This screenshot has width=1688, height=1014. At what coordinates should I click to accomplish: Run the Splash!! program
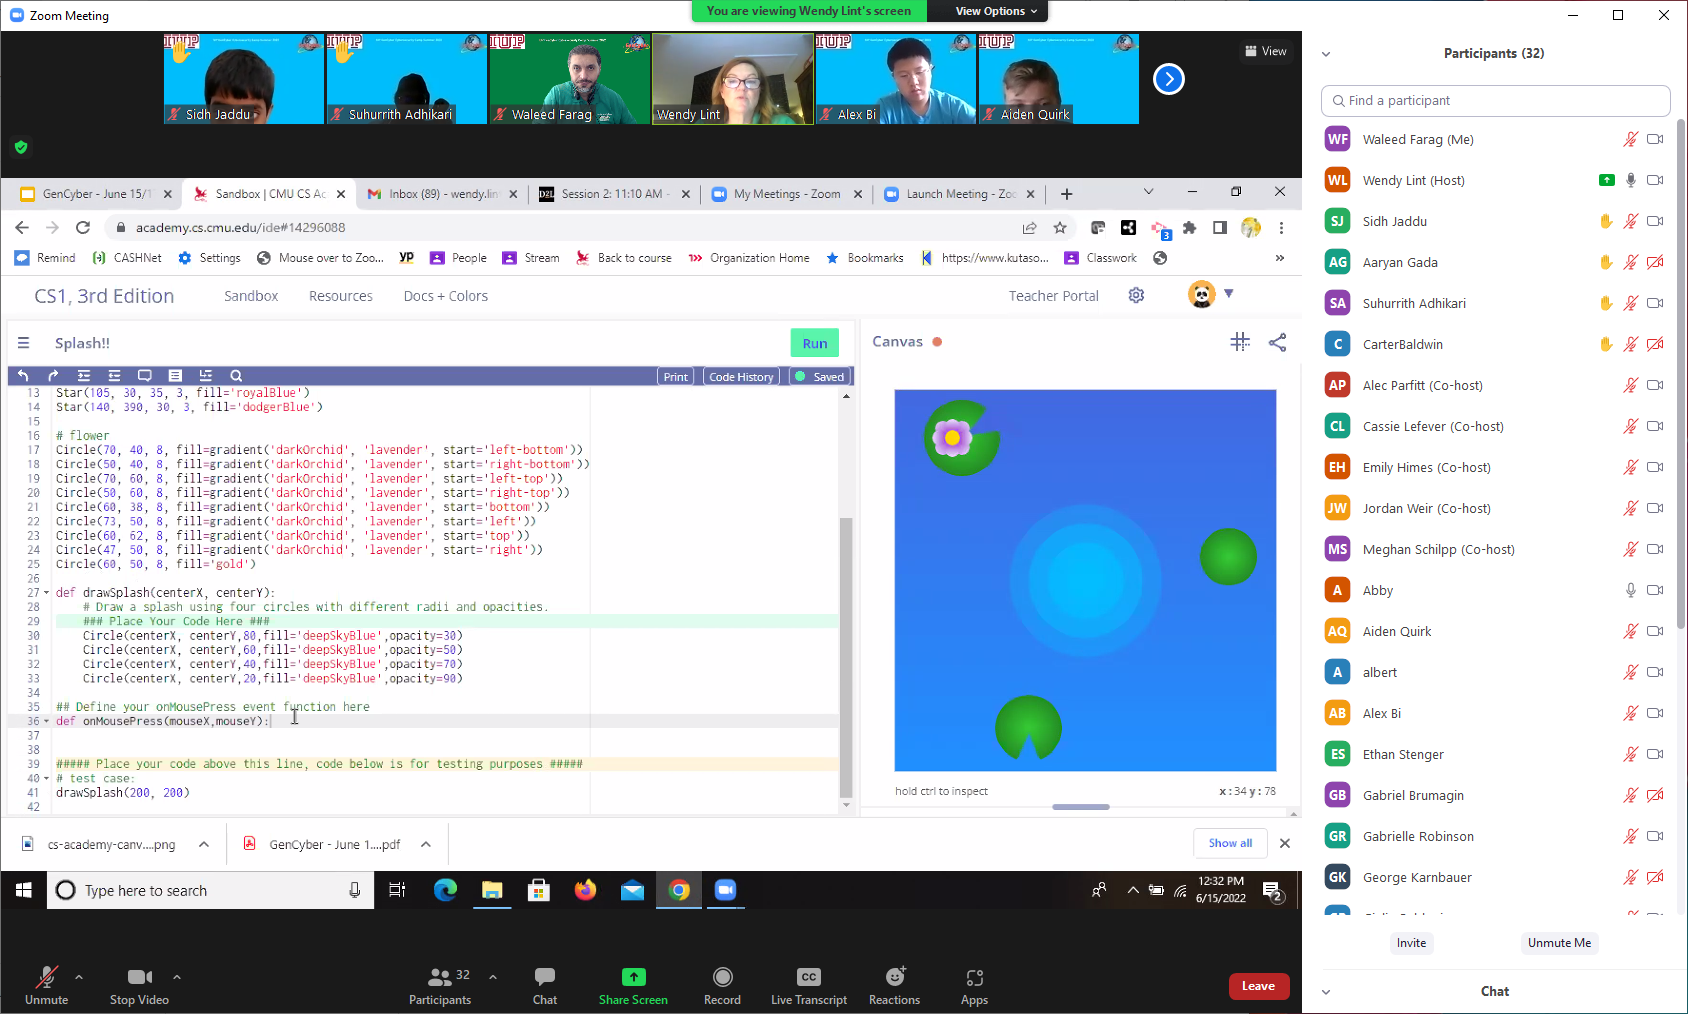coord(815,343)
